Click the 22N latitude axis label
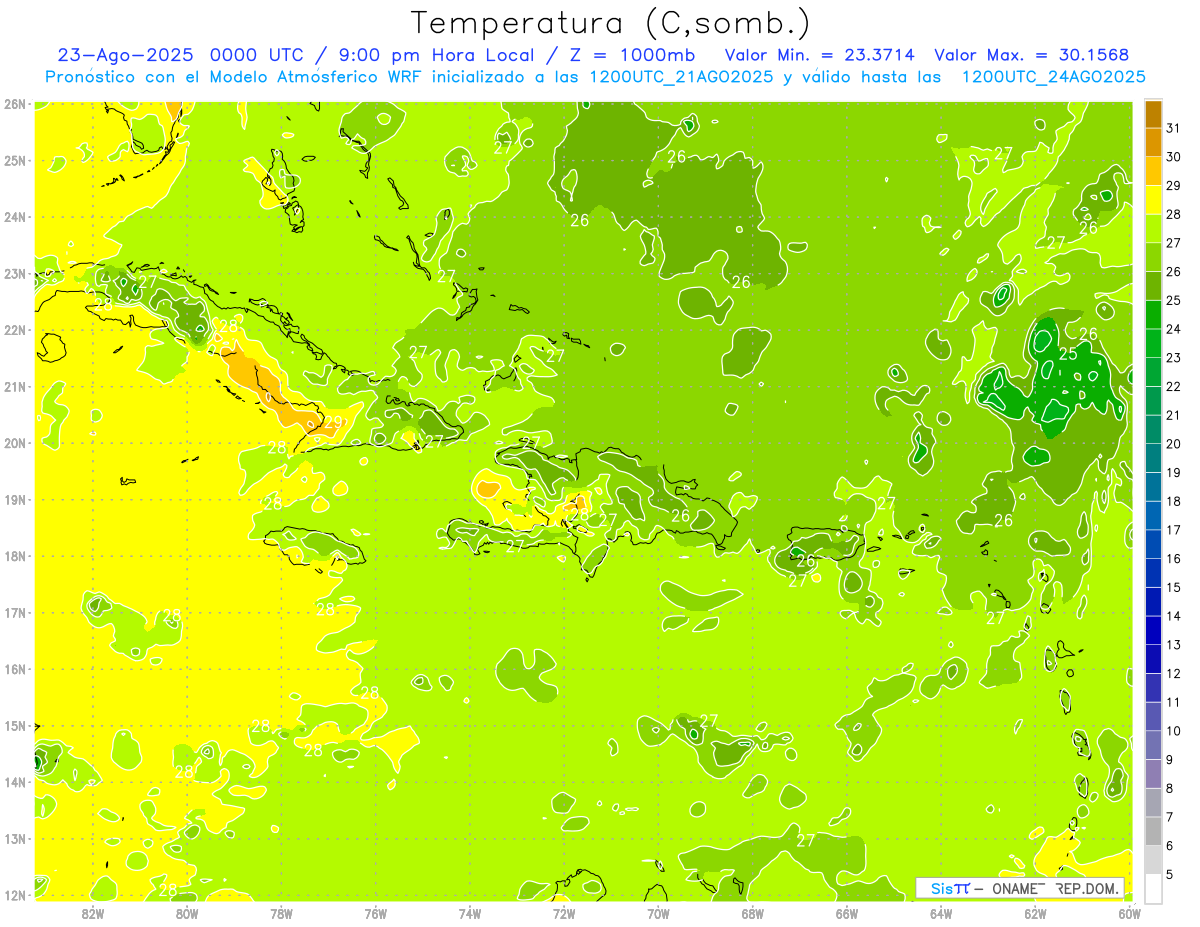The image size is (1200, 927). 14,330
